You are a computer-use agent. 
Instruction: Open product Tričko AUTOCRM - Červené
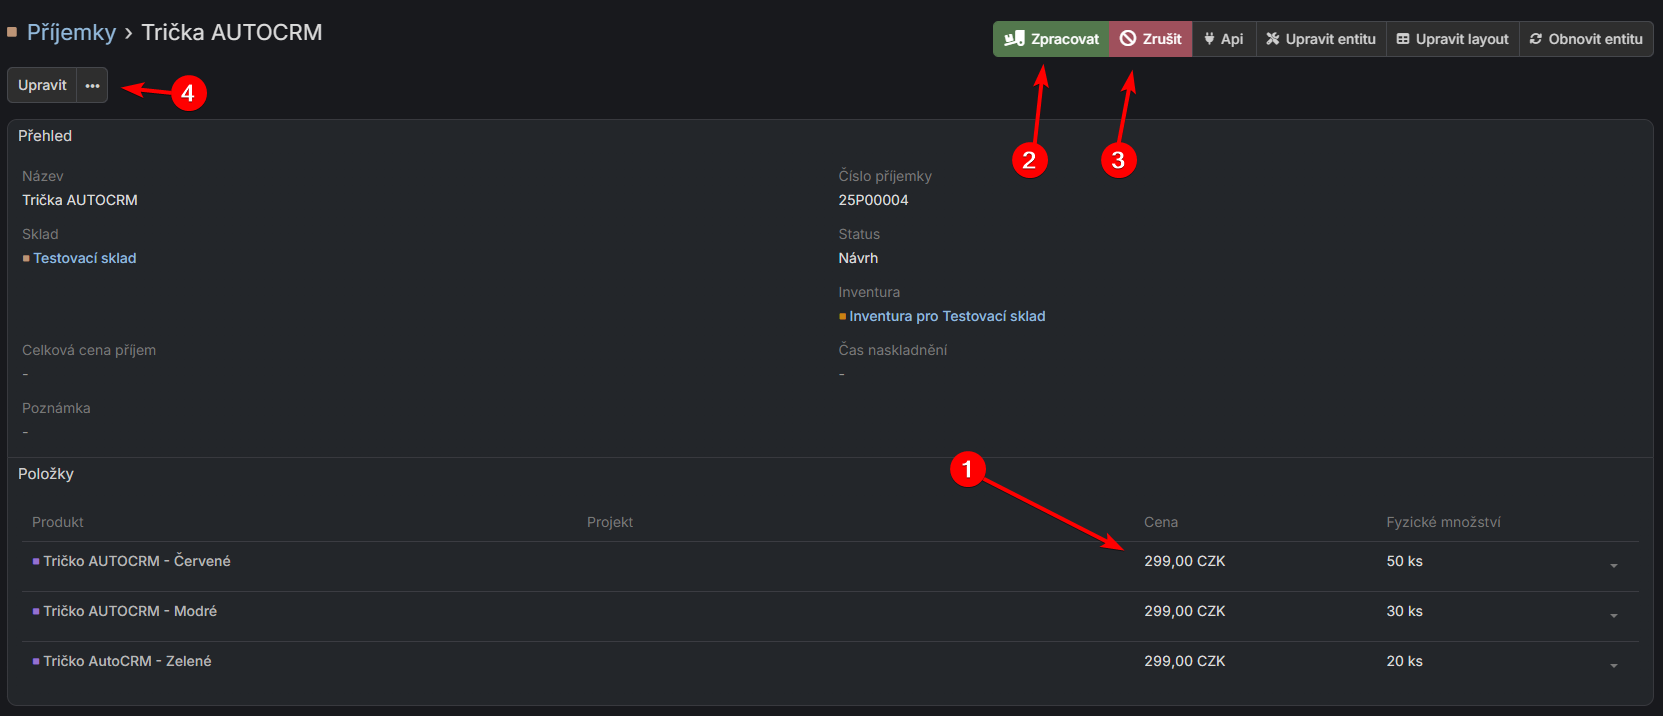pos(137,561)
